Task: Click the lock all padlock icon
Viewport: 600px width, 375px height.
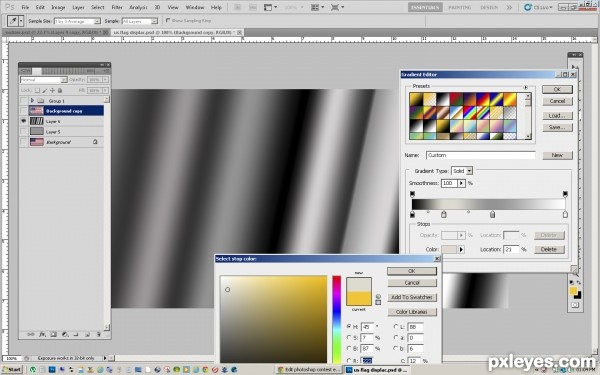Action: (60, 91)
